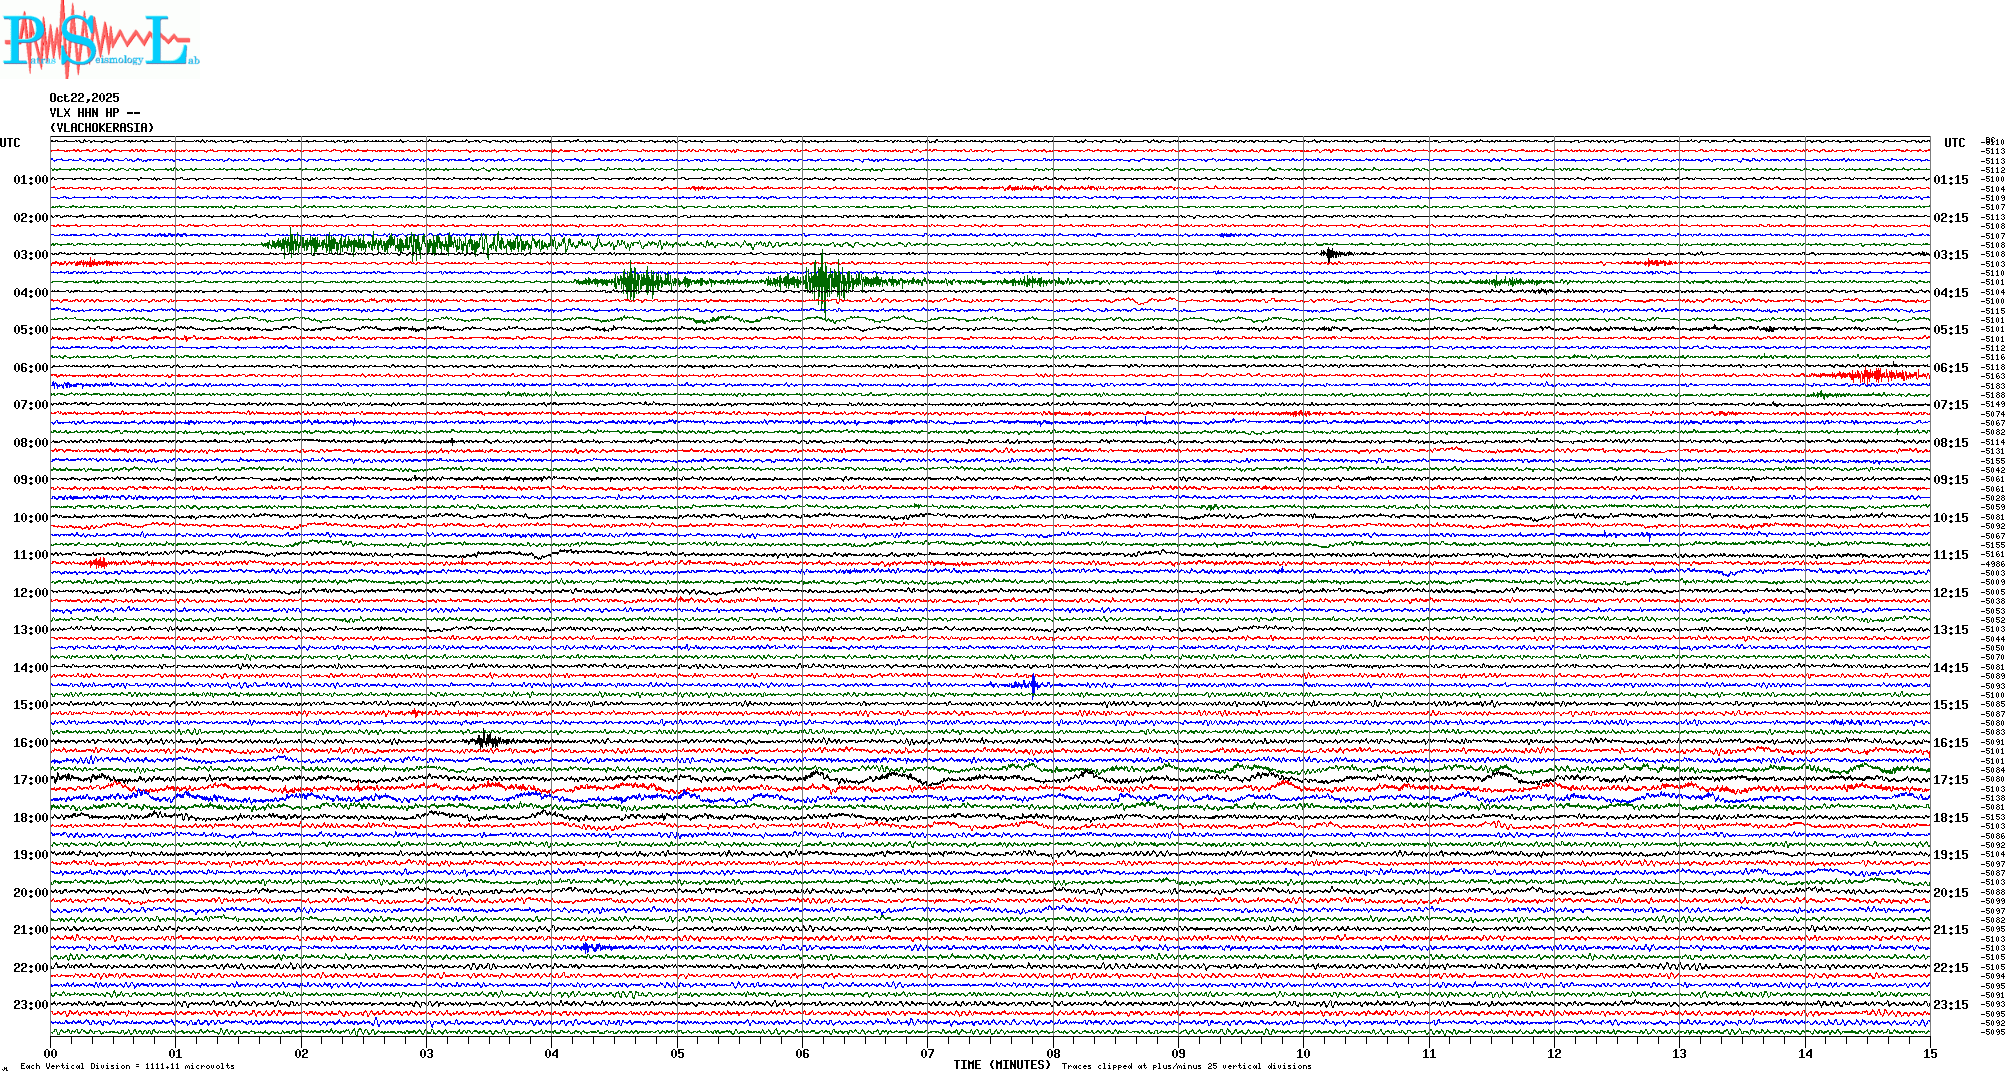Screen dimensions: 2010x1080
Task: Click the PSL seismology lab logo
Action: (x=100, y=40)
